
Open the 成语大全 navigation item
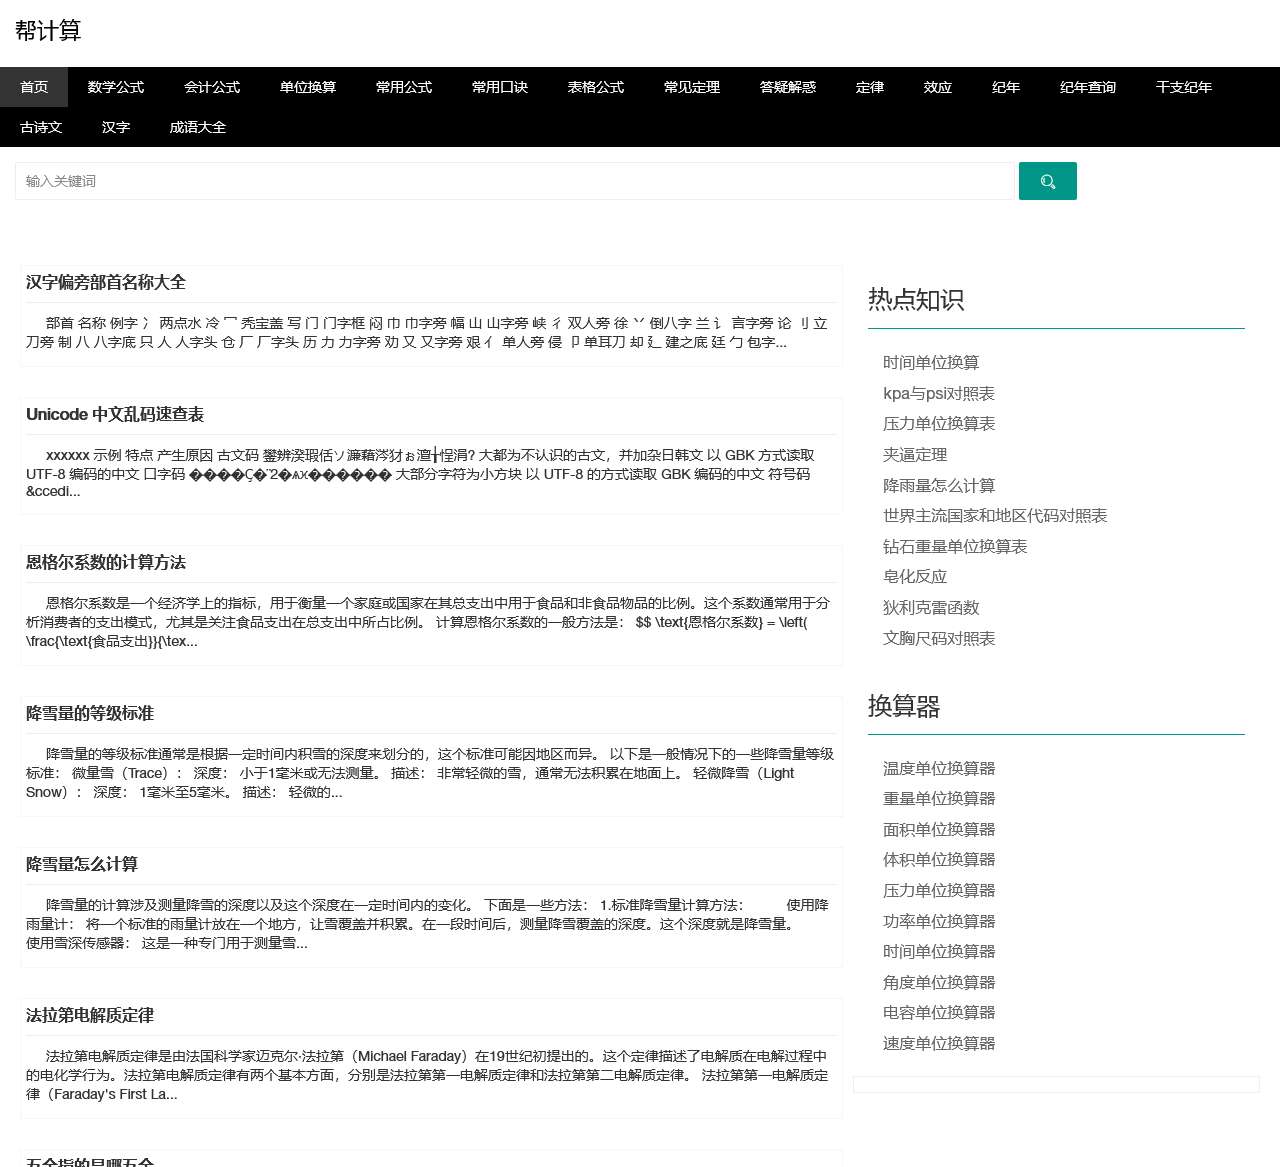click(x=197, y=127)
